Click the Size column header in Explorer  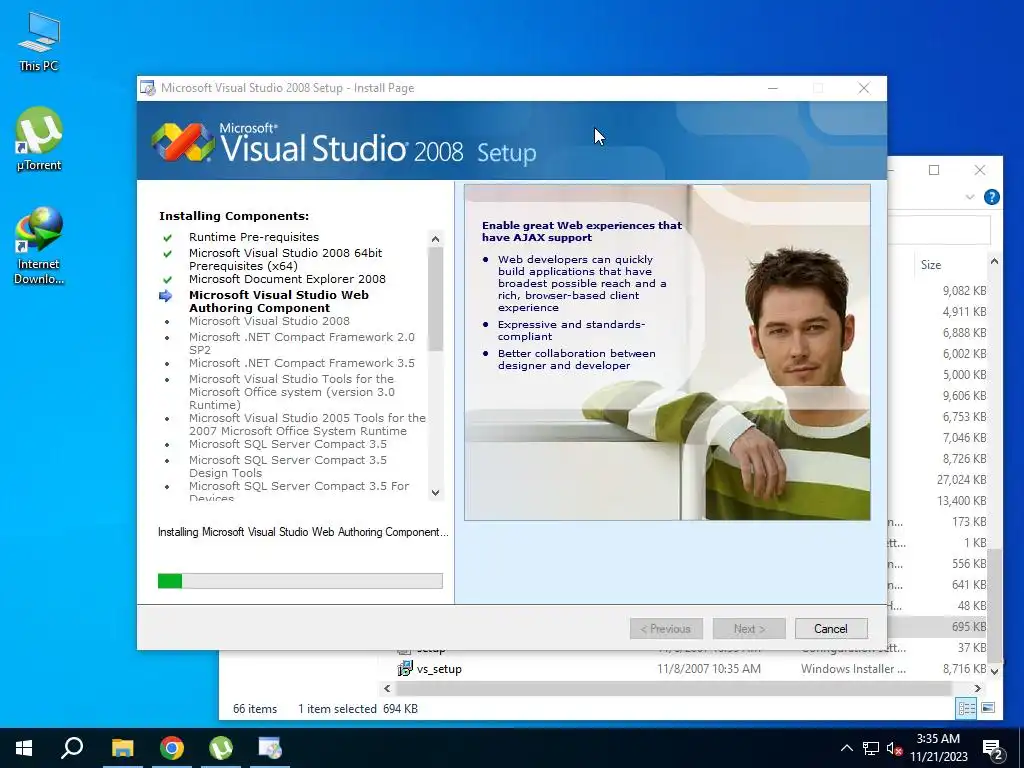pyautogui.click(x=931, y=264)
